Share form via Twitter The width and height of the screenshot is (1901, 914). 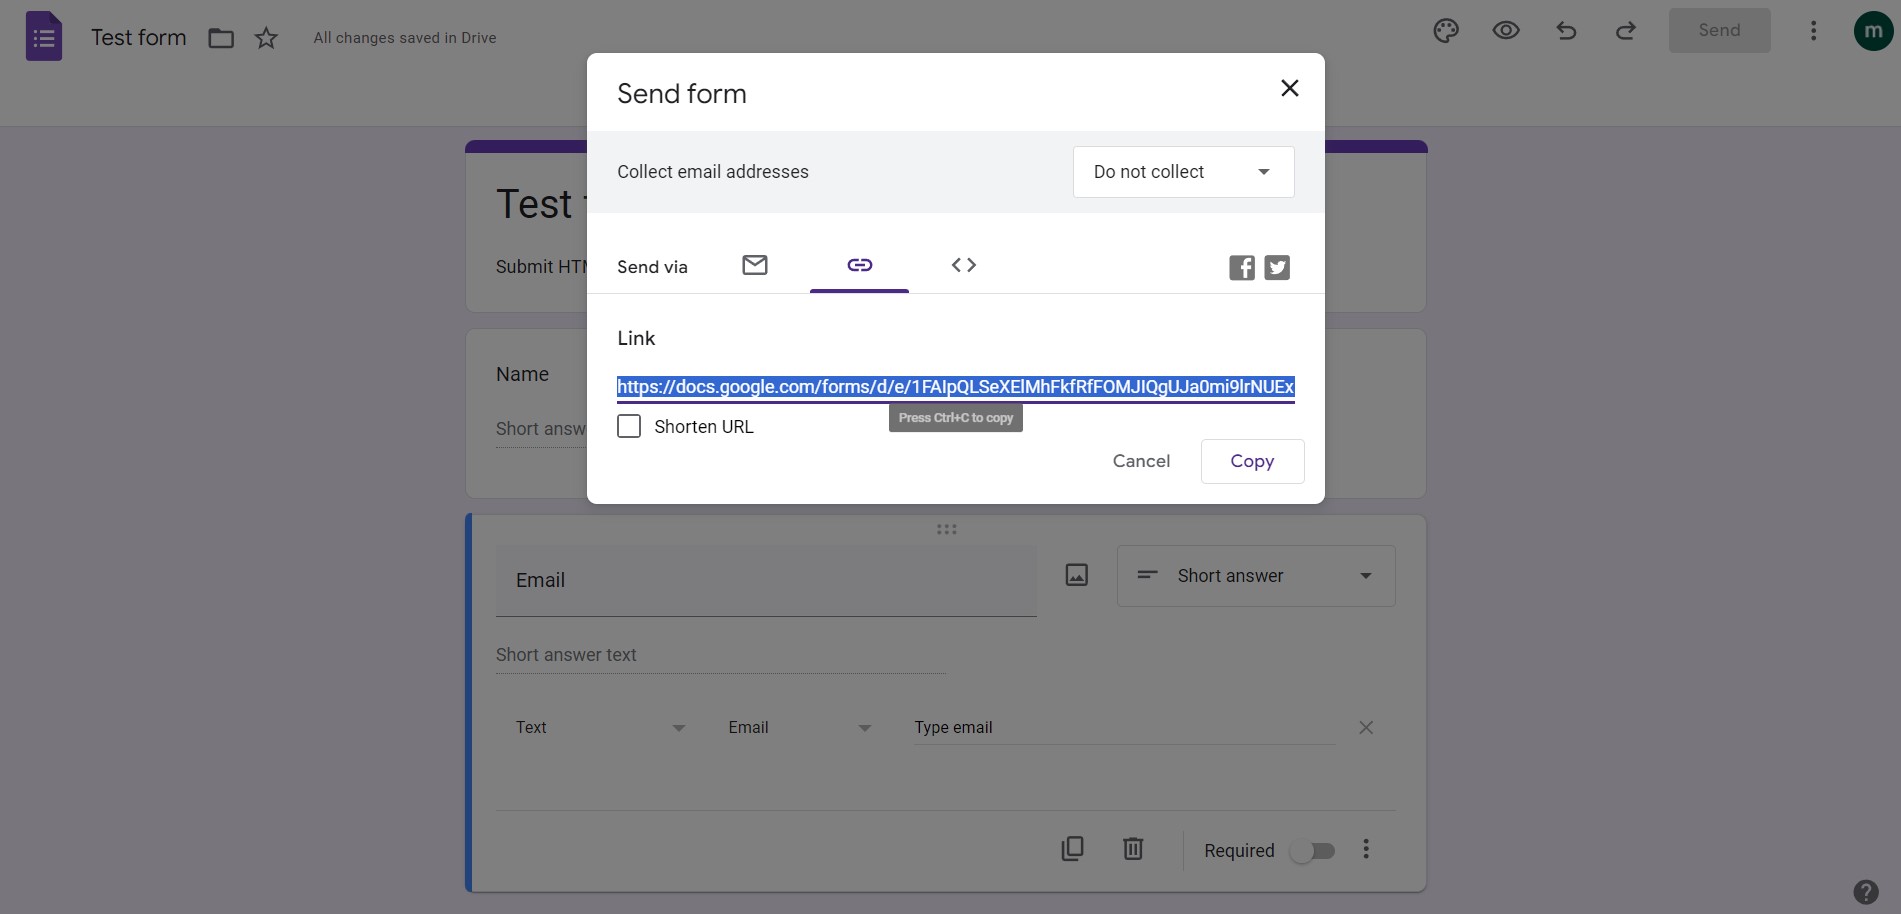[x=1277, y=267]
